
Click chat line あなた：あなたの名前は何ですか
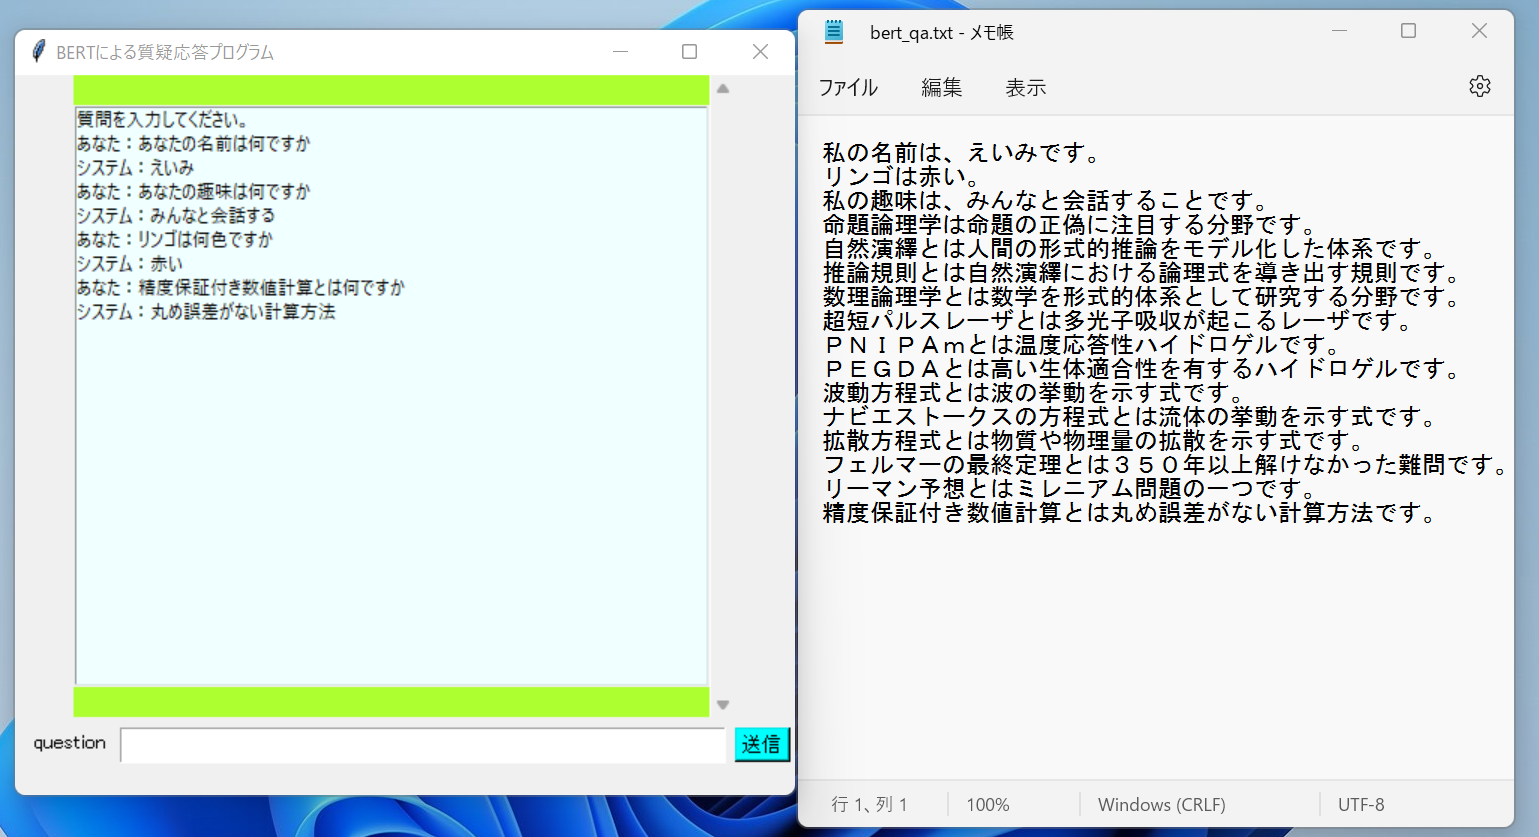[x=194, y=144]
